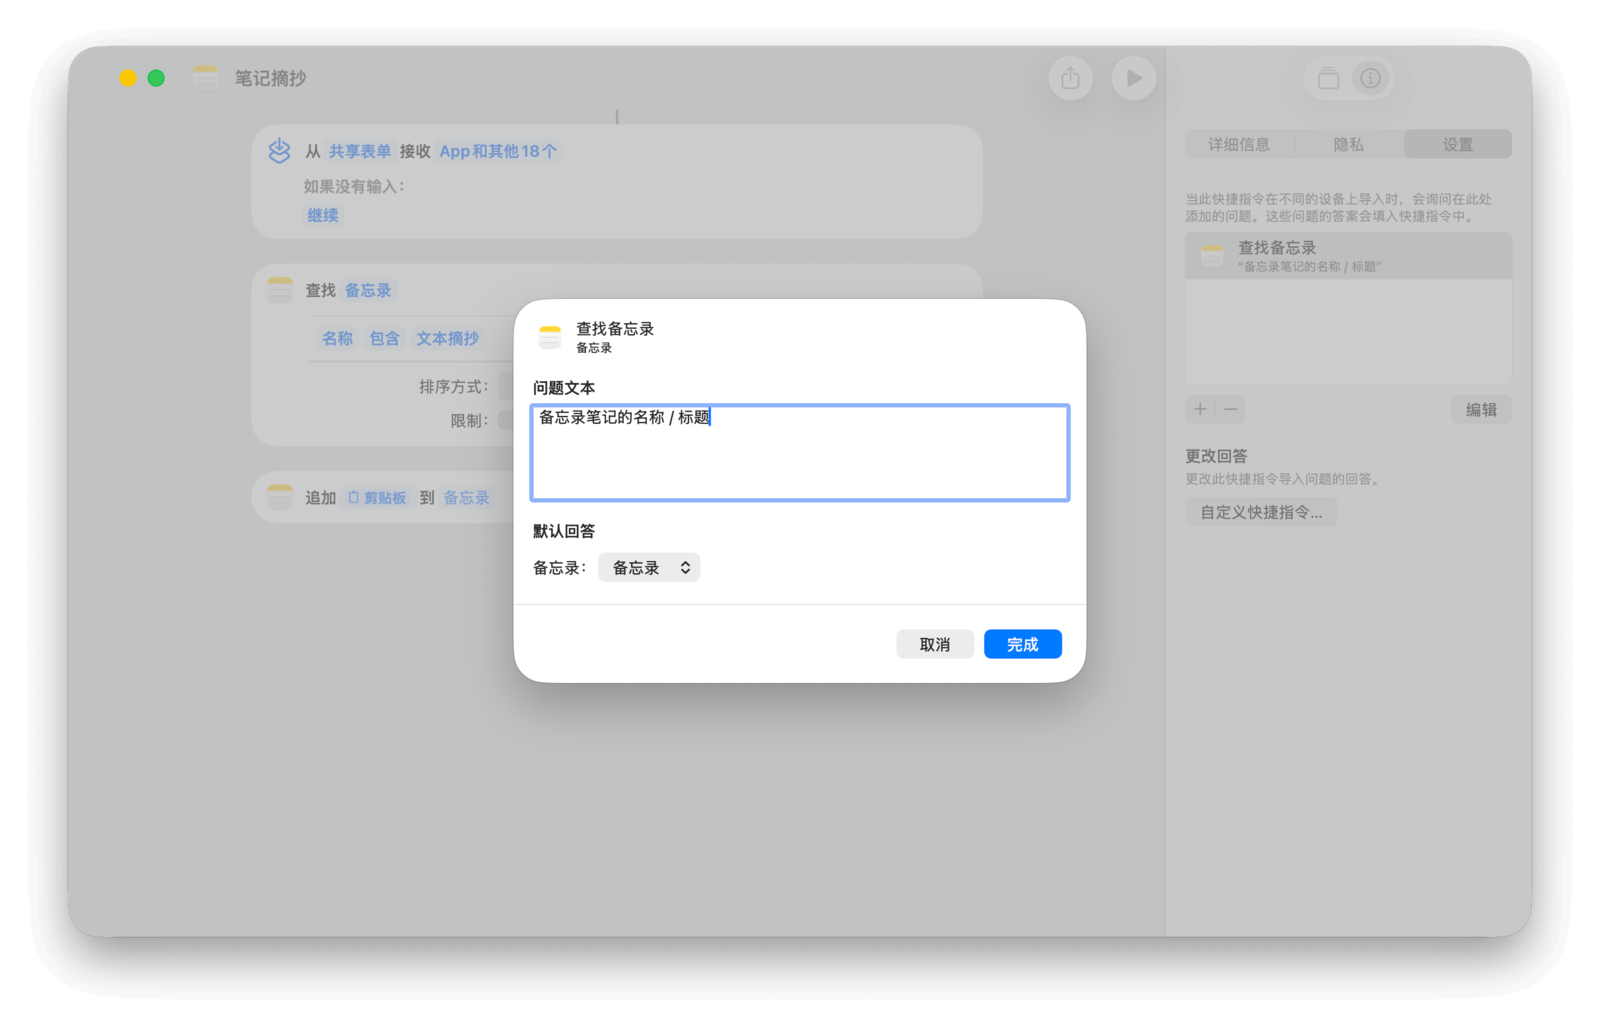1600x1027 pixels.
Task: Click the 名称 filter parameter
Action: [x=337, y=339]
